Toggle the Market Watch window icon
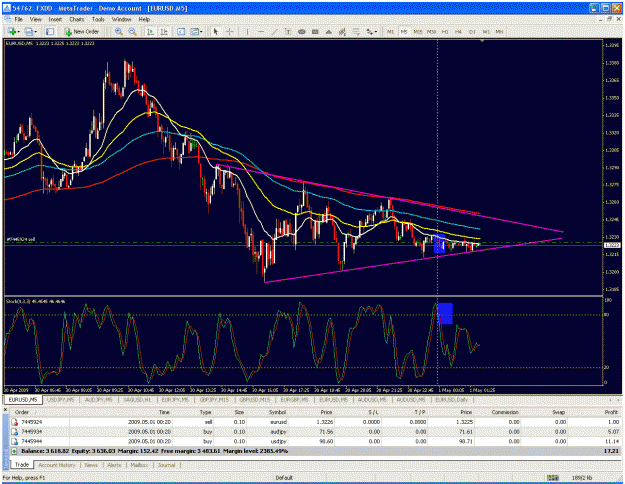 pyautogui.click(x=50, y=31)
